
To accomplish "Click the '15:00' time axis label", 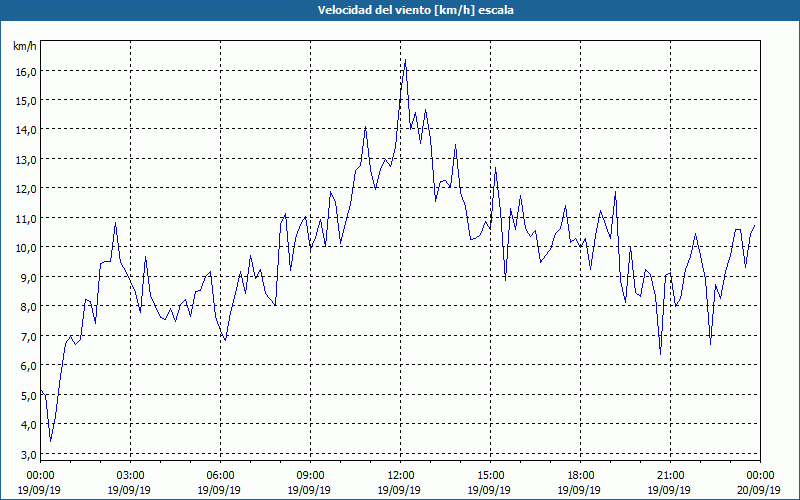I will tap(491, 476).
